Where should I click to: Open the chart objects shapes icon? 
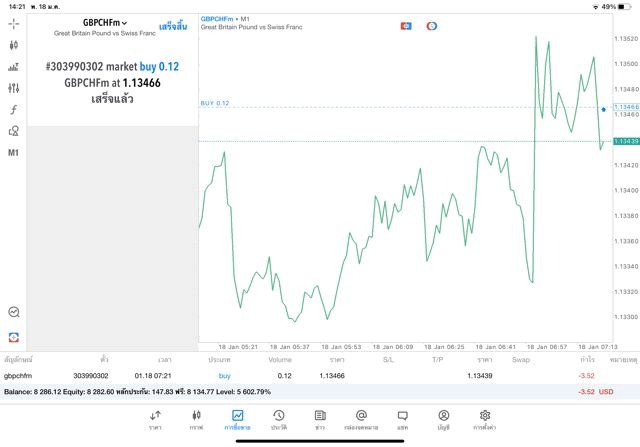click(x=13, y=131)
